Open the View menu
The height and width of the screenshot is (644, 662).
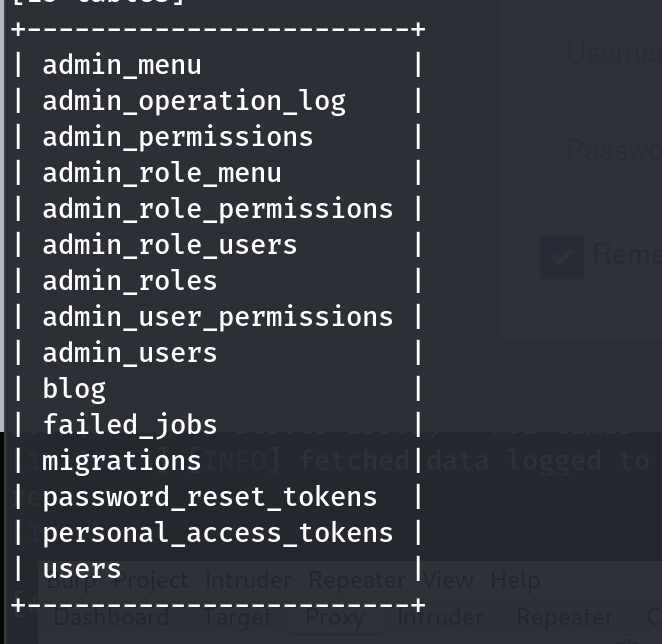448,581
